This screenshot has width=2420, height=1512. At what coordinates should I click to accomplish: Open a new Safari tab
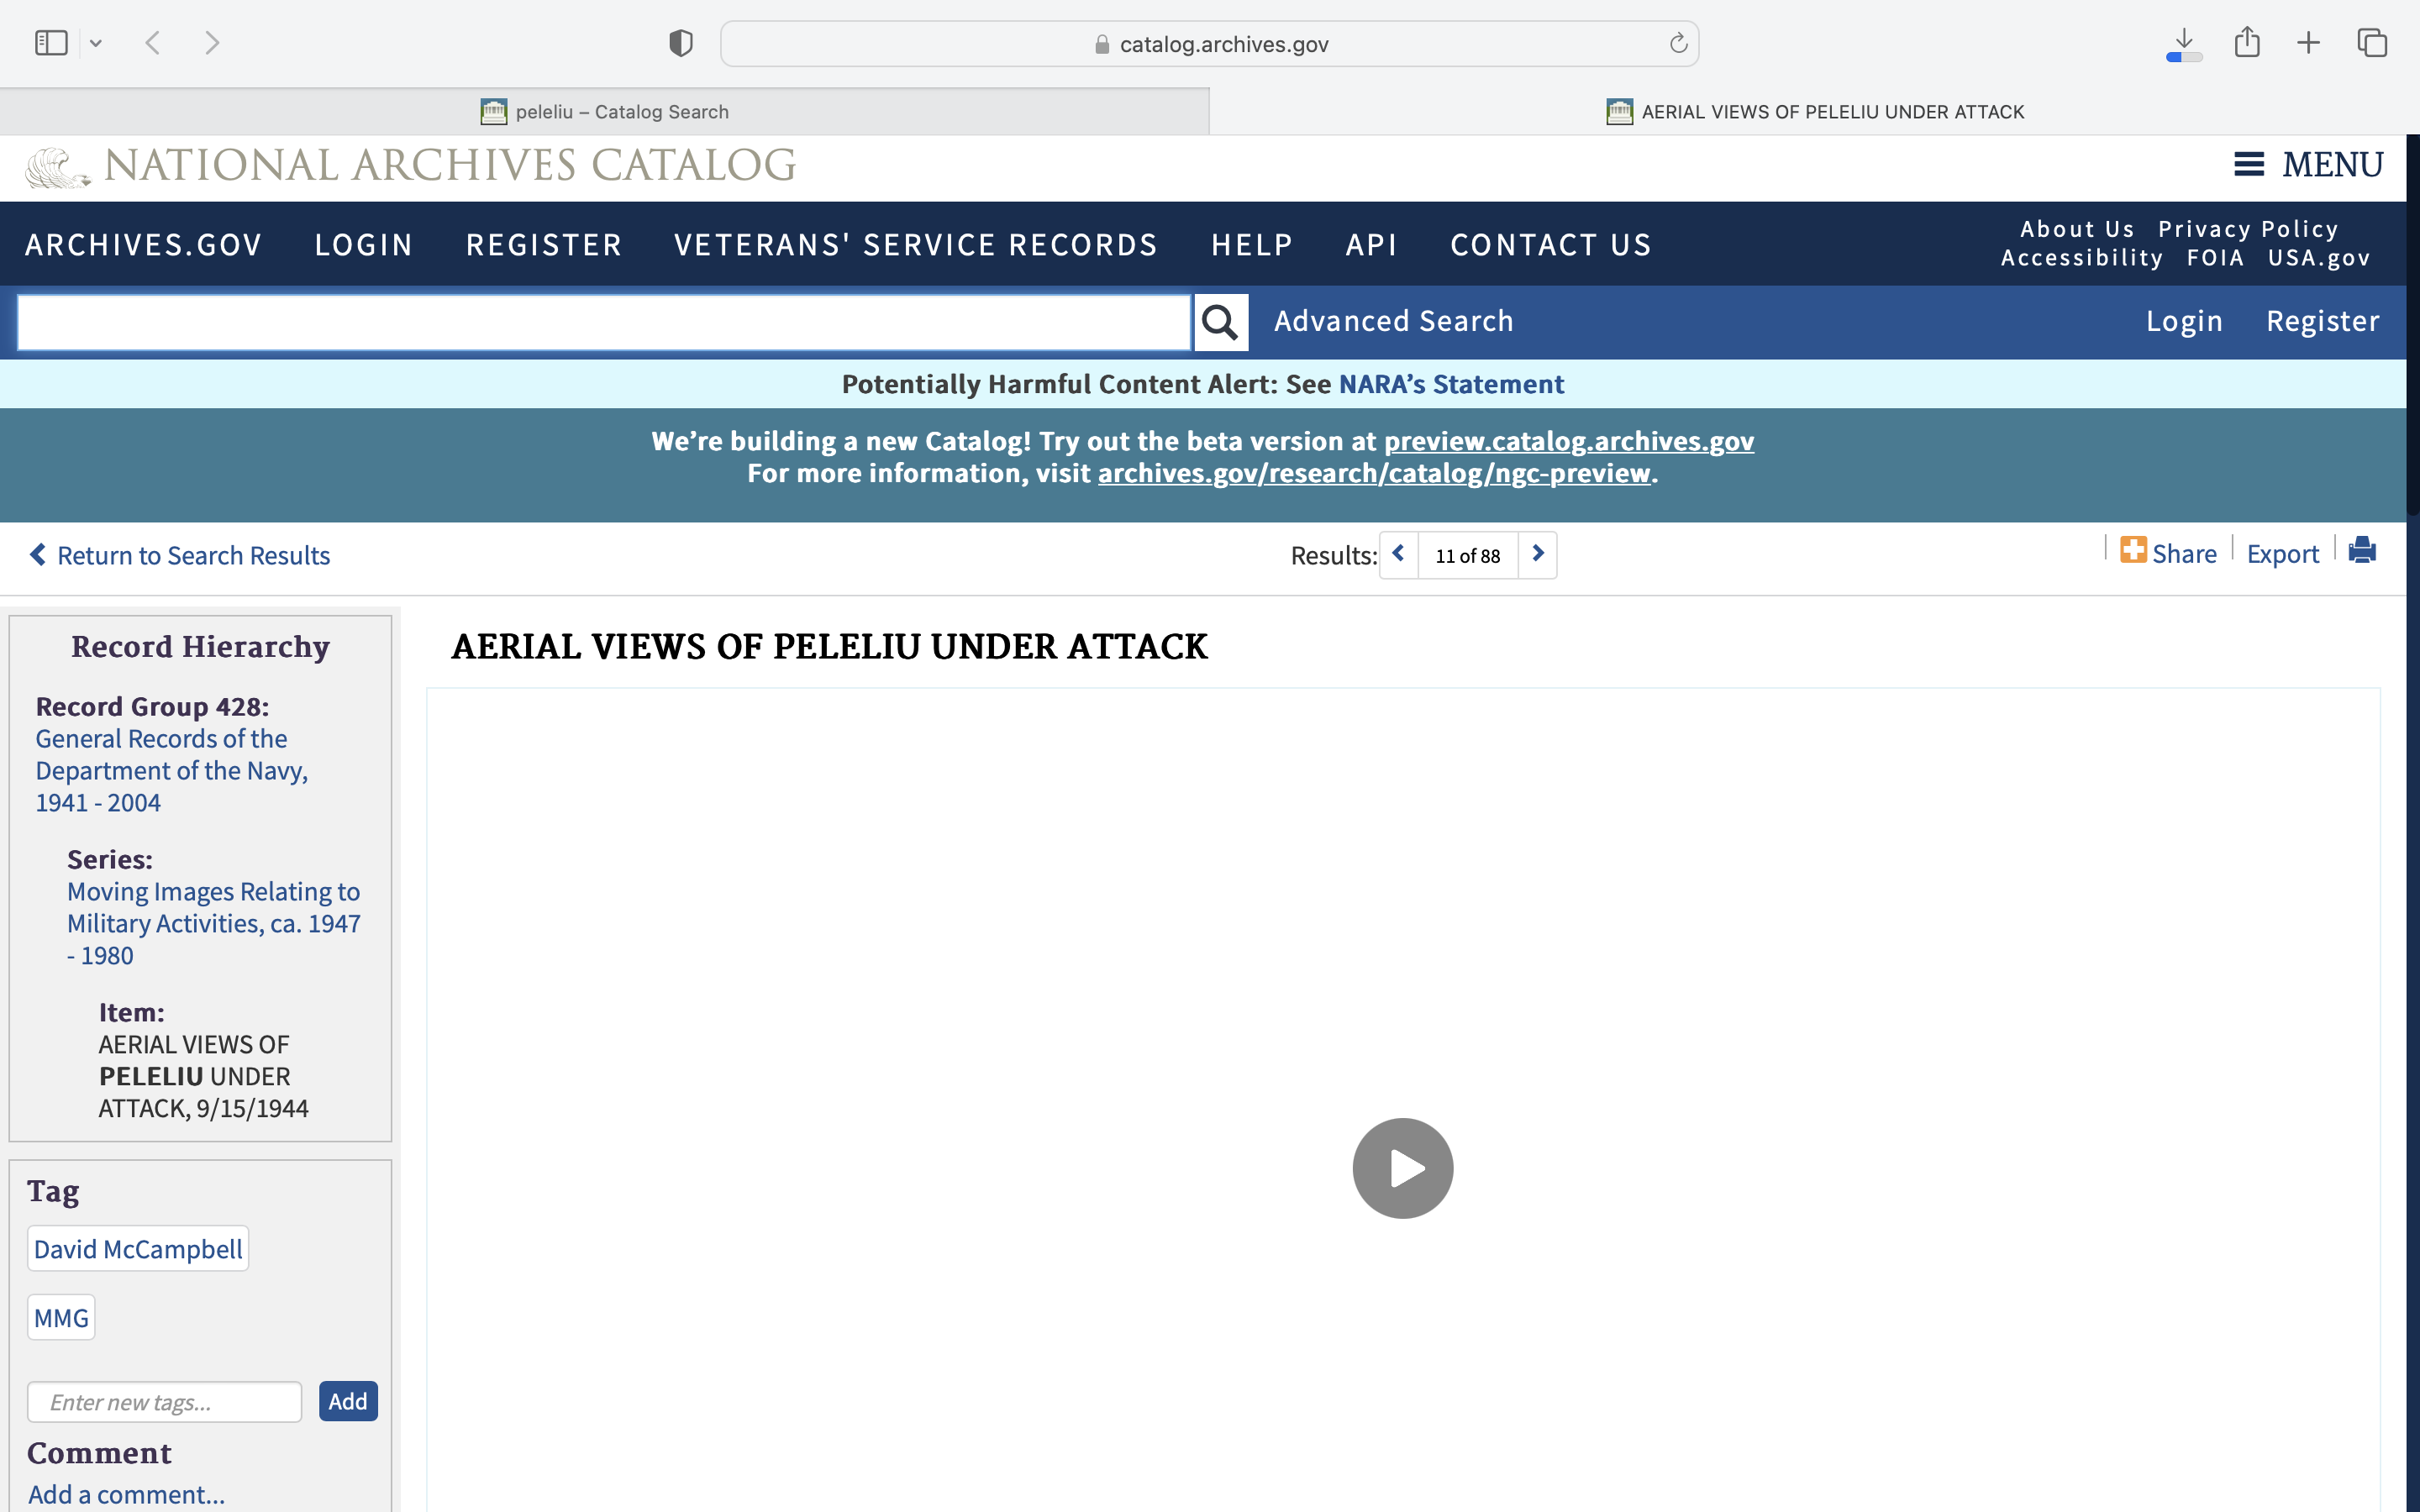[2308, 43]
